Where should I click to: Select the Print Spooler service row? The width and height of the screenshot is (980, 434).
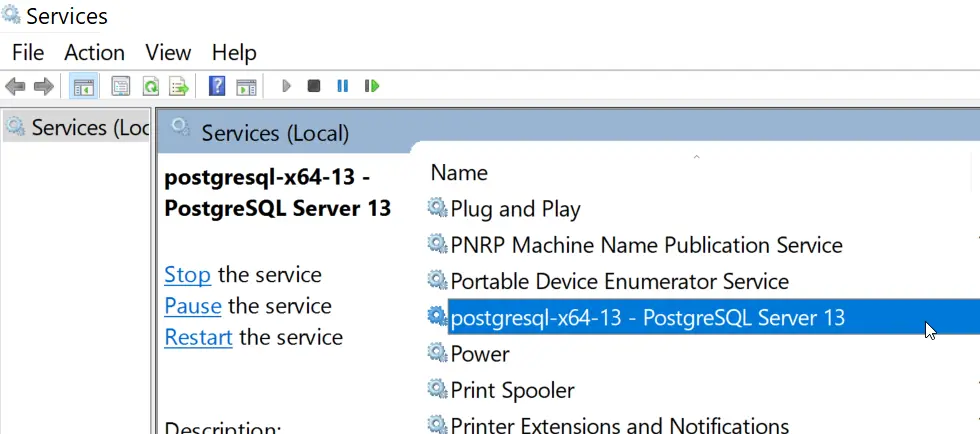point(512,390)
